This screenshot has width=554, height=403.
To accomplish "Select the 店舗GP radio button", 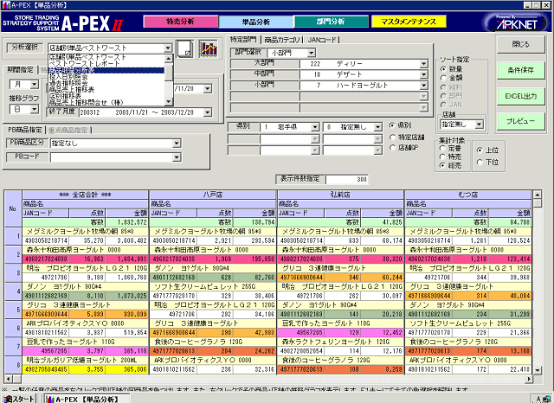I will tap(392, 148).
